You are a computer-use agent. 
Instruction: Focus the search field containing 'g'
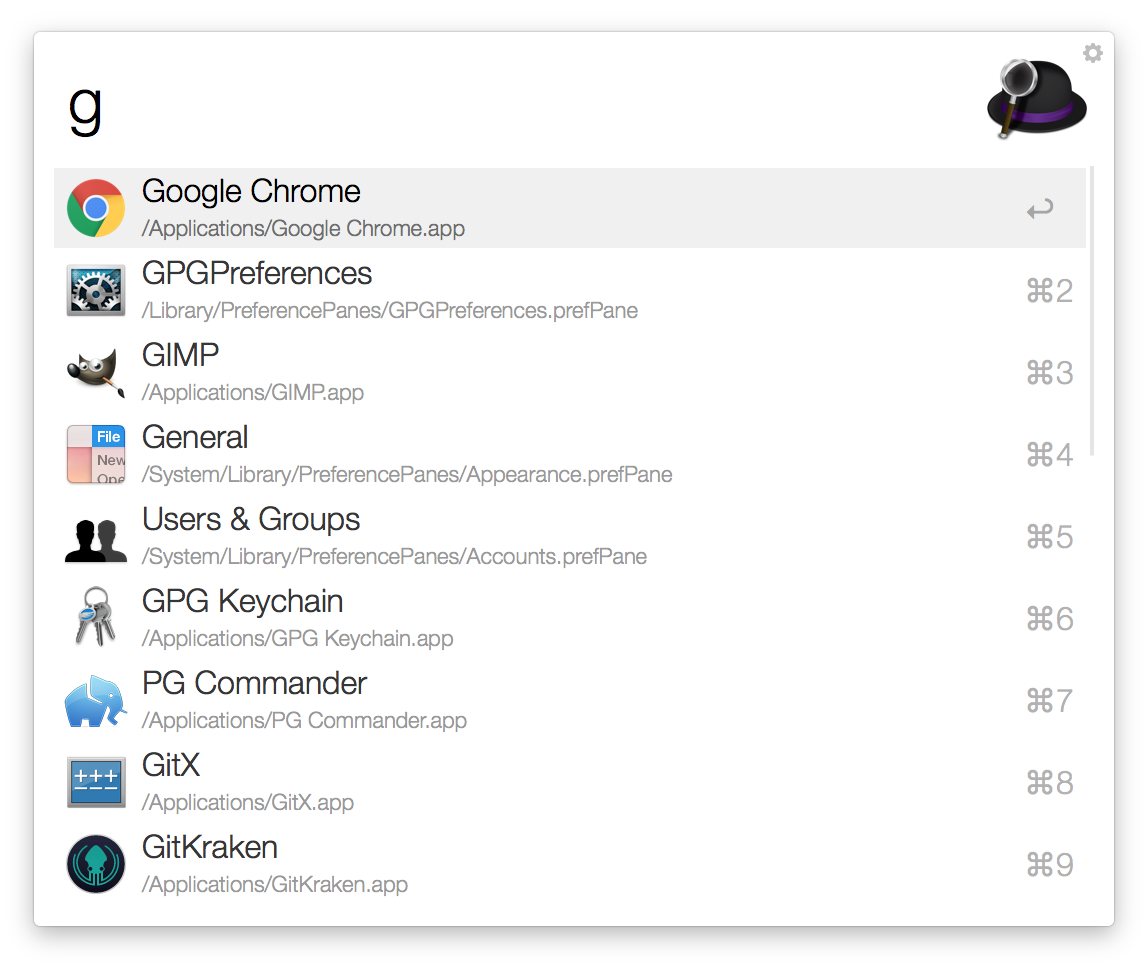click(512, 110)
